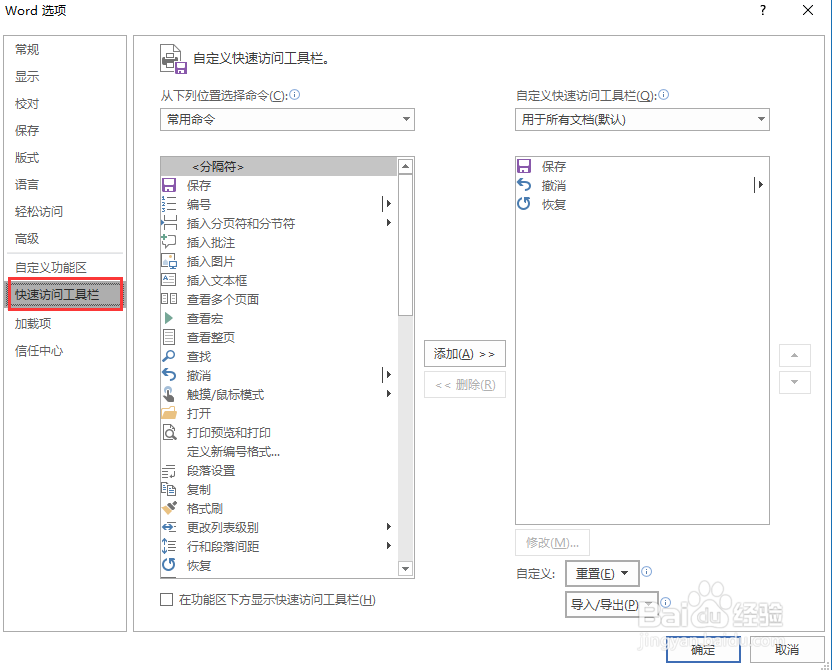Click the 段落设置 icon
Viewport: 832px width, 670px height.
(x=169, y=471)
